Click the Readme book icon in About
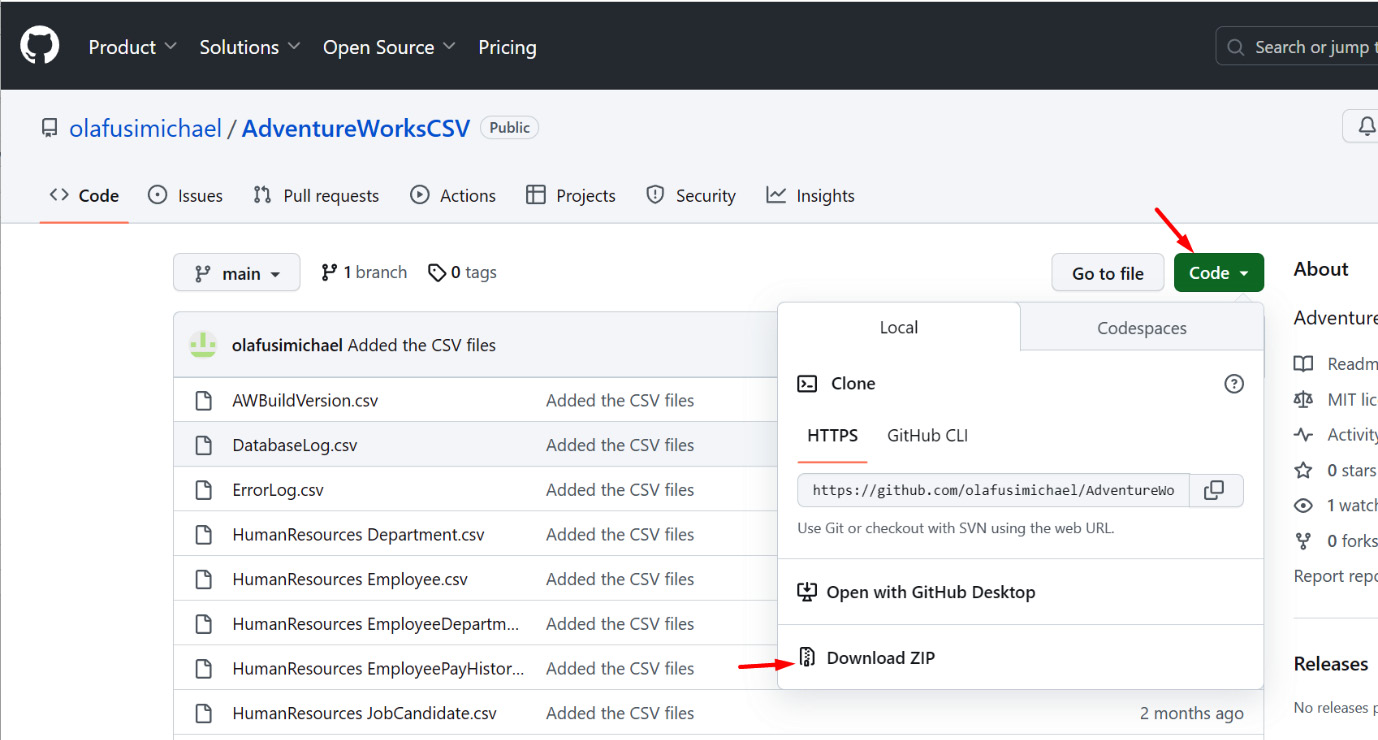1378x740 pixels. [1303, 364]
